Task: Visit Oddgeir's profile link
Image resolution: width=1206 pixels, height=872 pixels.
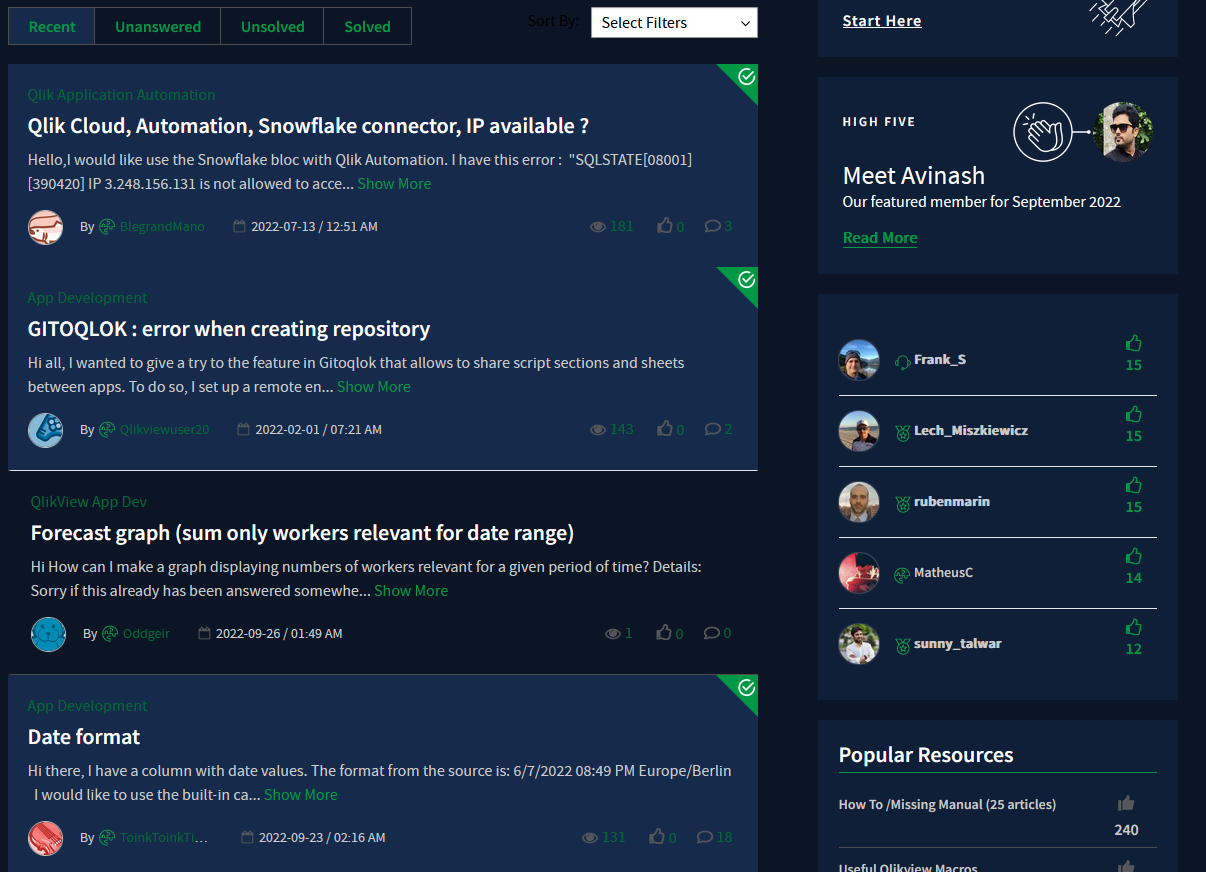Action: point(146,634)
